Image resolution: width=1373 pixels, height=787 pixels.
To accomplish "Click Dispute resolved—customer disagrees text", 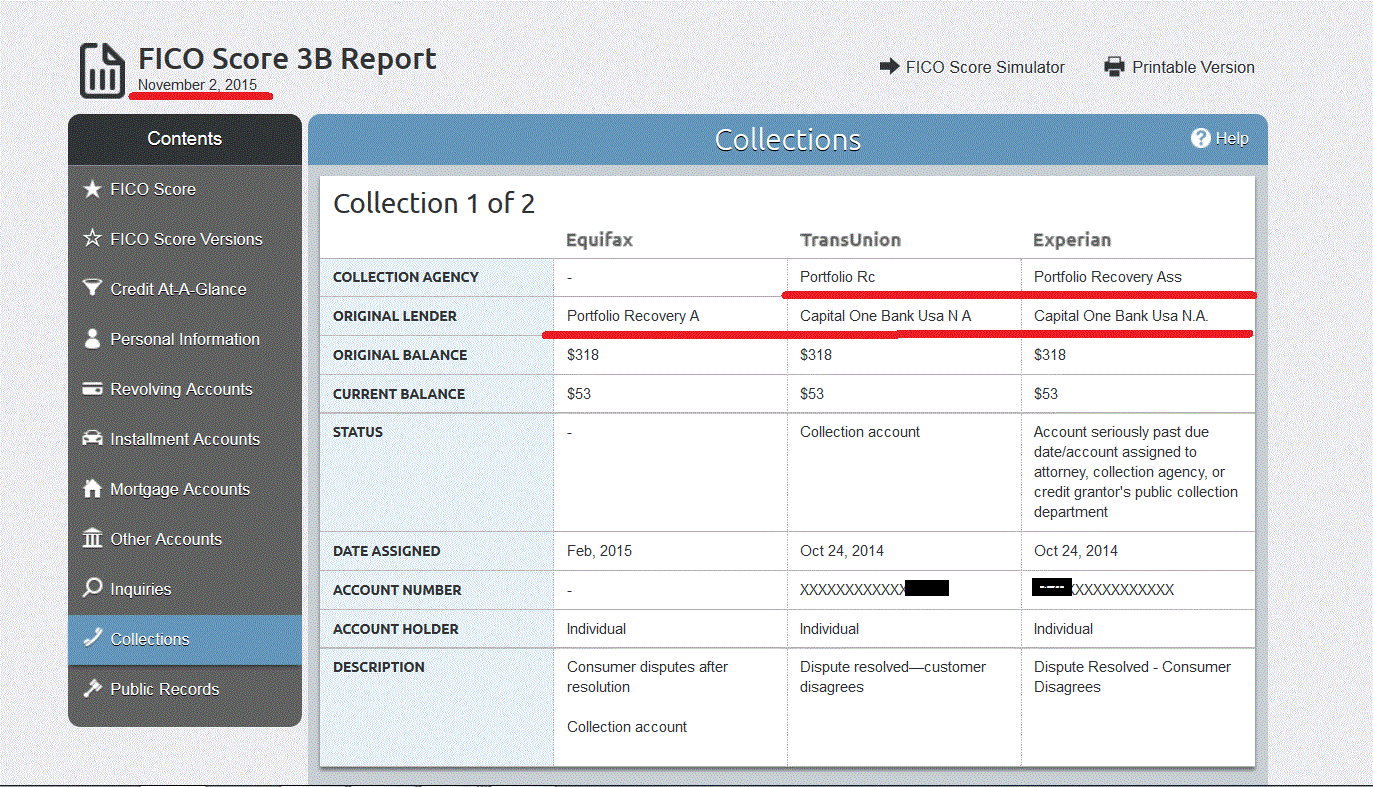I will pos(893,677).
